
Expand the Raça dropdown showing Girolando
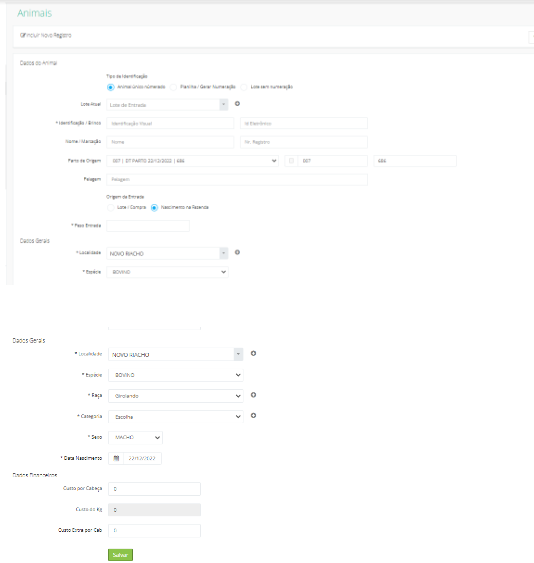pos(176,396)
